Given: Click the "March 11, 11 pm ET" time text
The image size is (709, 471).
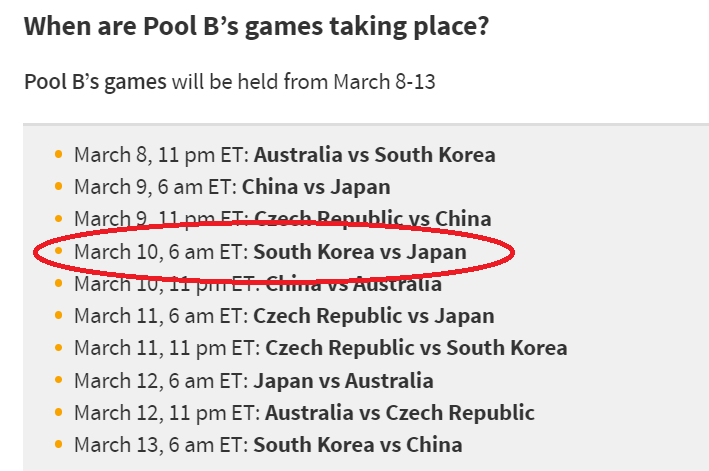Looking at the screenshot, I should click(x=167, y=348).
